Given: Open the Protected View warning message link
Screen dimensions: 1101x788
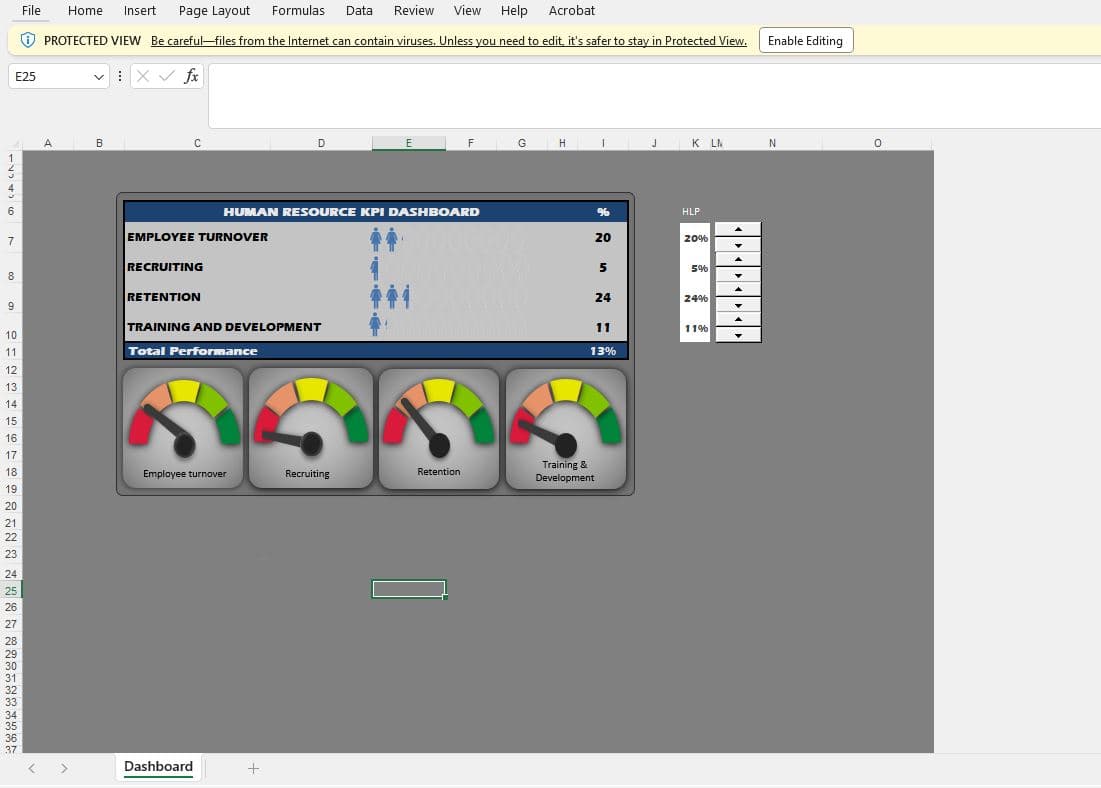Looking at the screenshot, I should pyautogui.click(x=449, y=41).
